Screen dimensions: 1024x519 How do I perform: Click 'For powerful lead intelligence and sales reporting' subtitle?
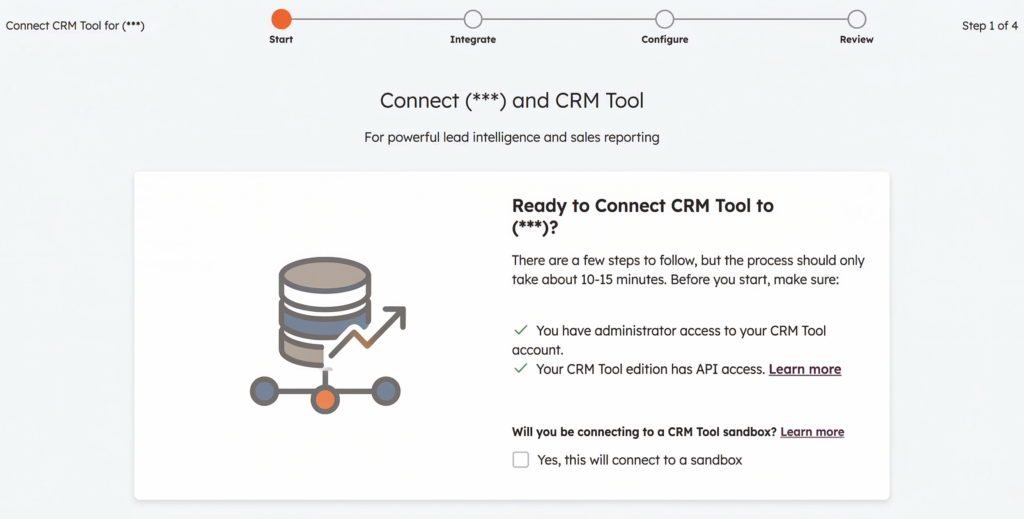[512, 137]
